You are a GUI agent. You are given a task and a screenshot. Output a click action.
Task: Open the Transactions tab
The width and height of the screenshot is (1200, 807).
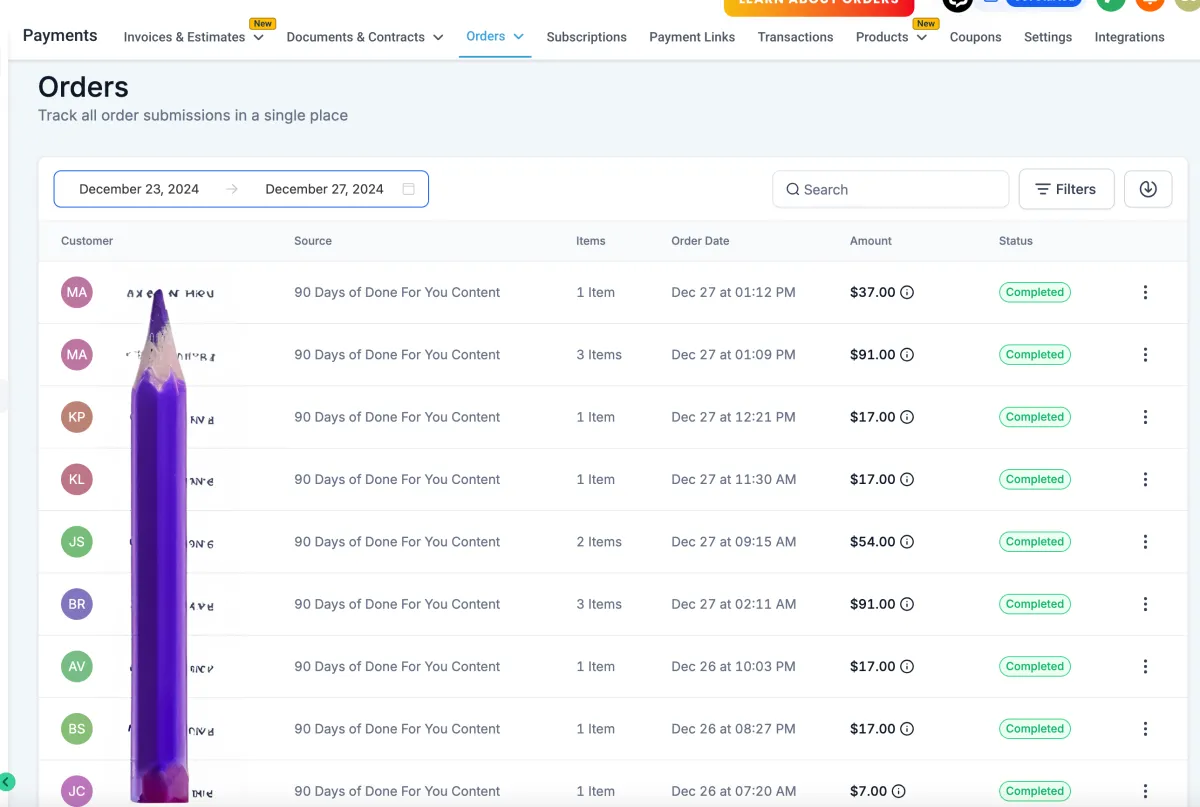[x=795, y=37]
